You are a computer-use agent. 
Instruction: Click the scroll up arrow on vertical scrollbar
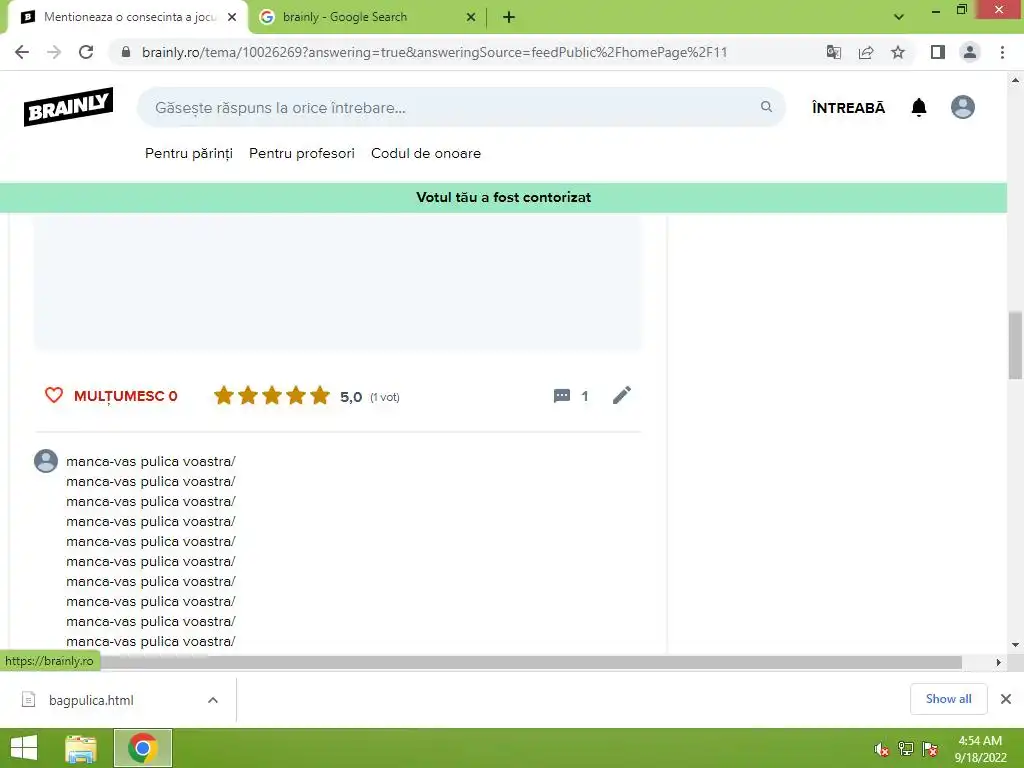(1015, 80)
